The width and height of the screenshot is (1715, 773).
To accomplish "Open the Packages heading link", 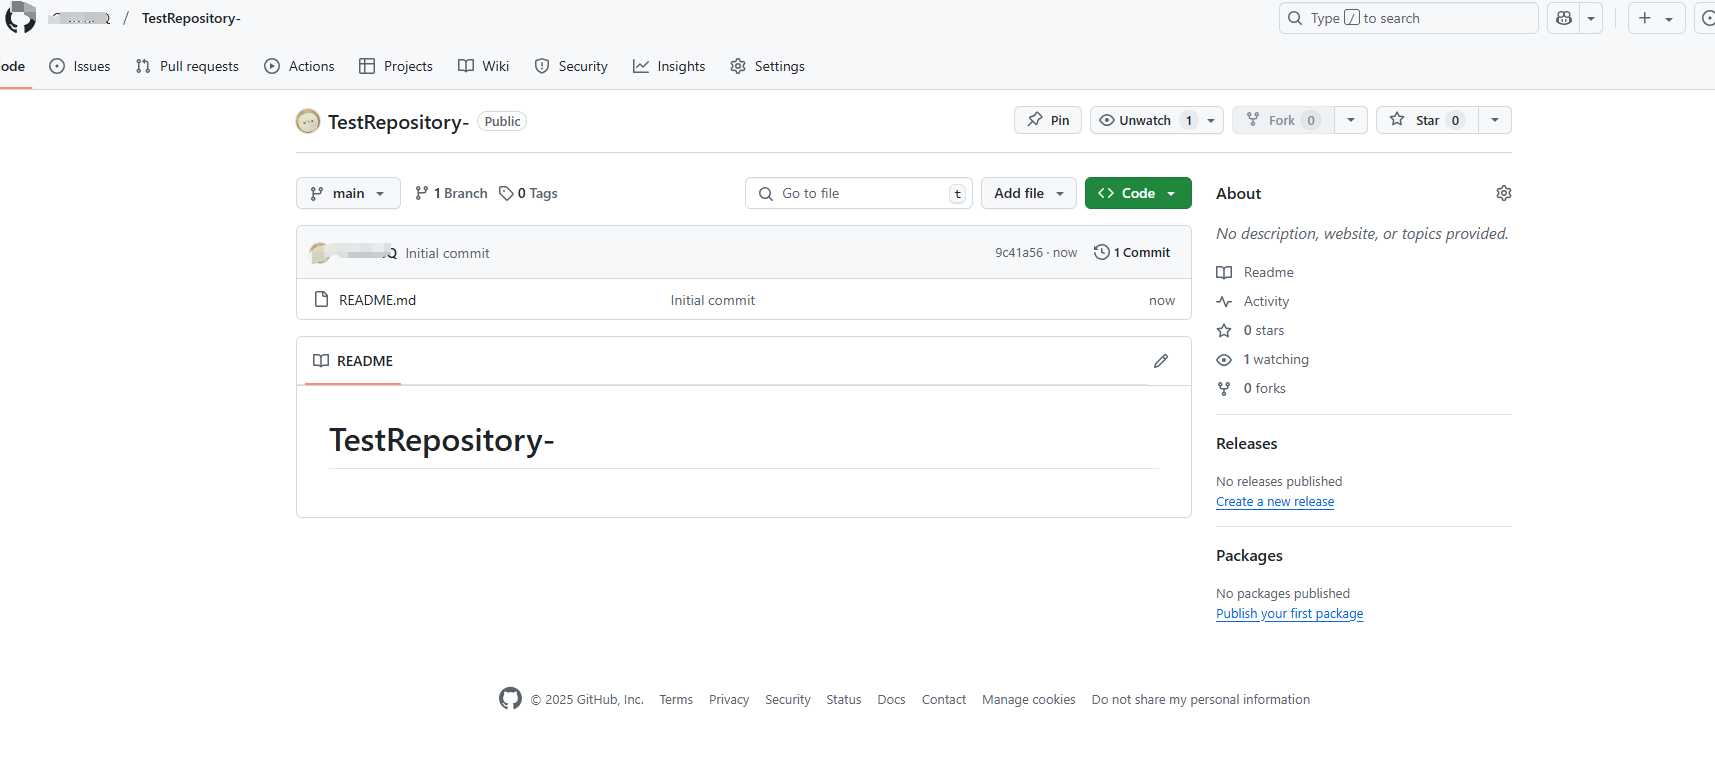I will click(1249, 555).
